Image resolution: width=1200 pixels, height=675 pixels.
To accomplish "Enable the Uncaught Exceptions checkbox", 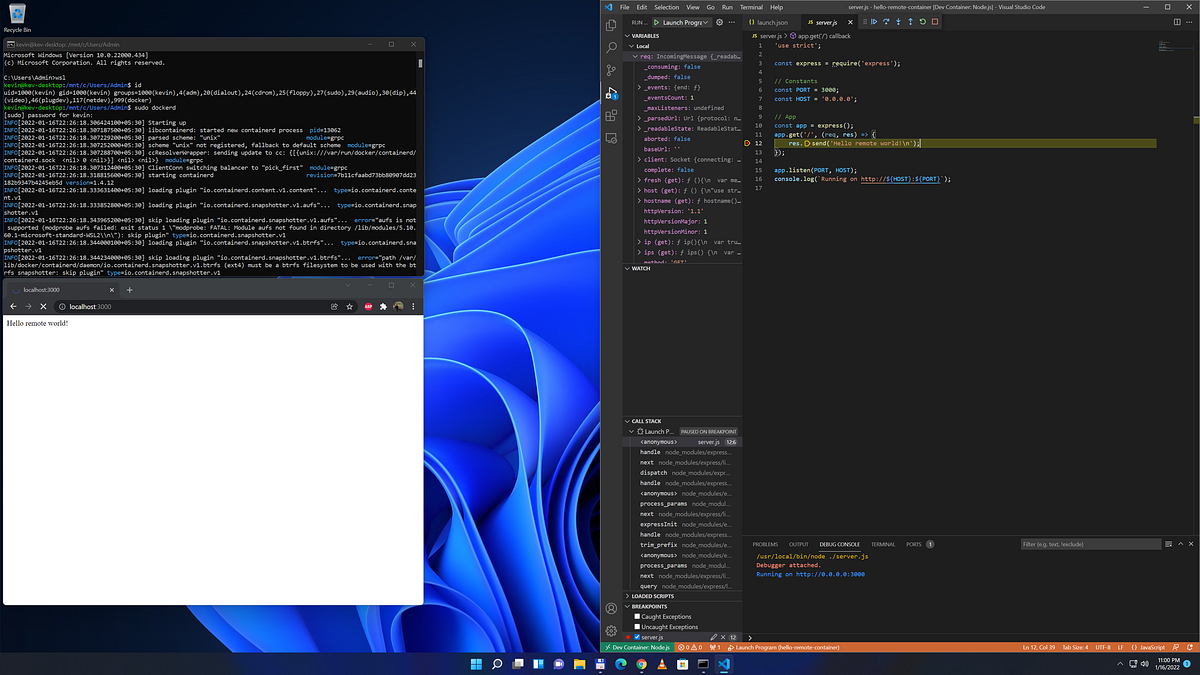I will click(635, 626).
